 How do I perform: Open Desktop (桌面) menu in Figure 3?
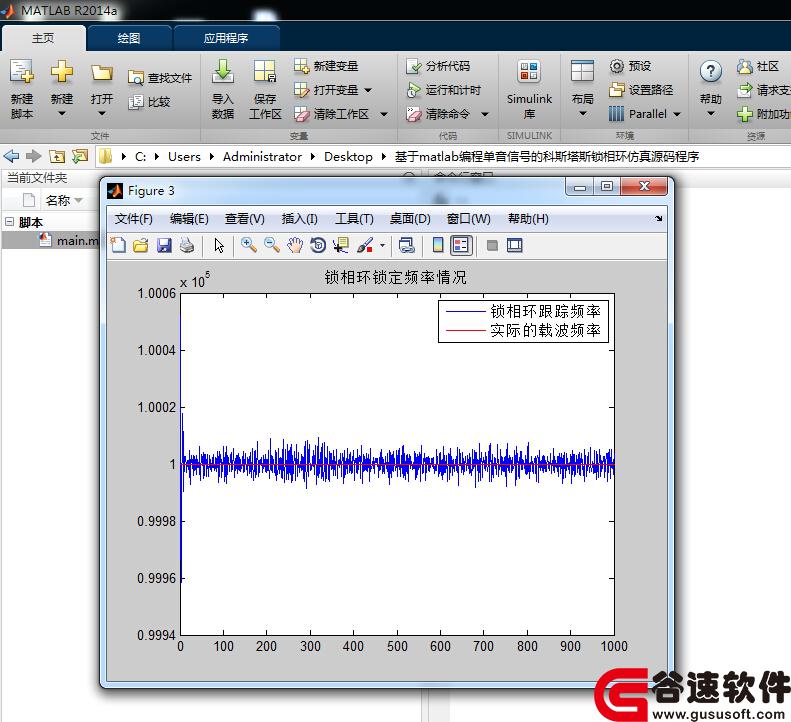tap(410, 219)
